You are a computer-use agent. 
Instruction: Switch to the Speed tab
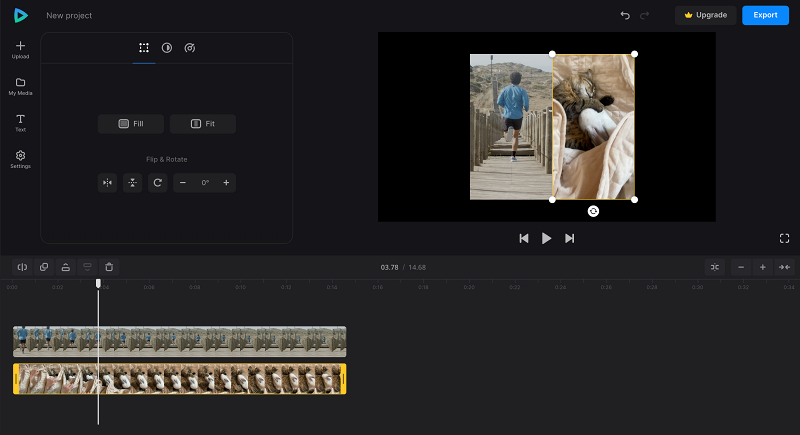tap(190, 48)
